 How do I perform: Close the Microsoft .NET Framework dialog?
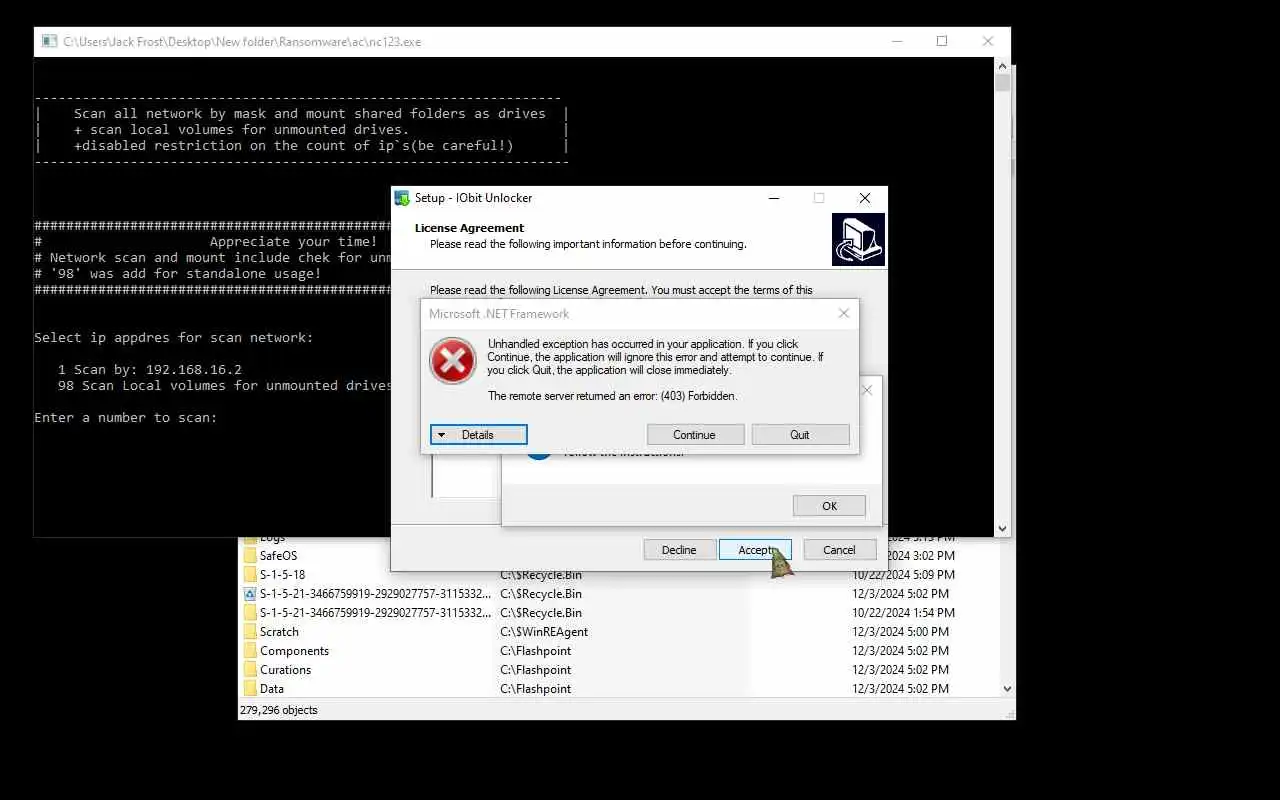843,313
